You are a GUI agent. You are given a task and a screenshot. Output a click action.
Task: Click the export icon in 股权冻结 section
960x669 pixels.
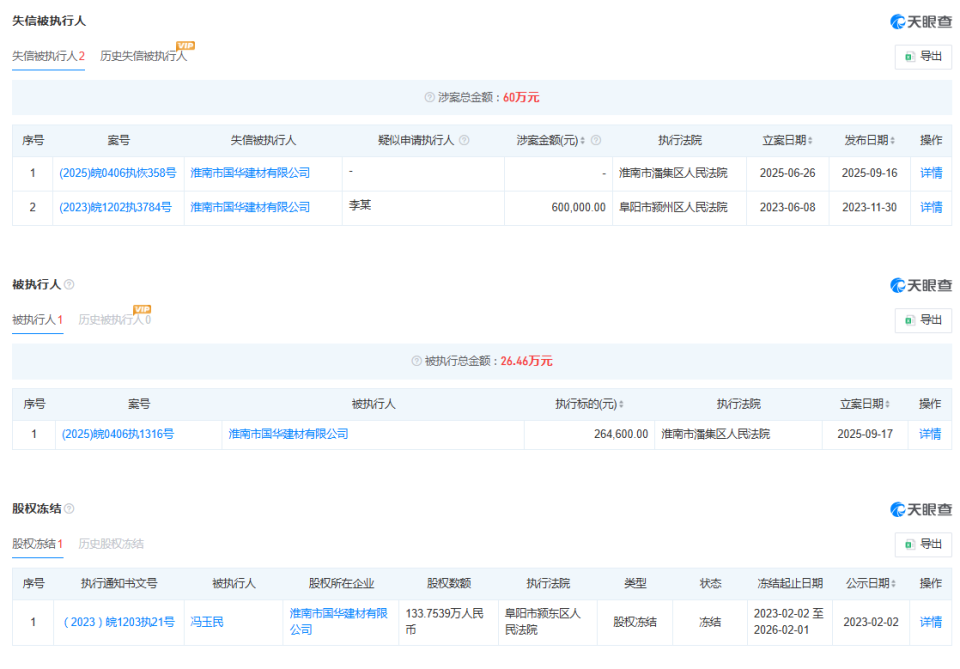912,544
